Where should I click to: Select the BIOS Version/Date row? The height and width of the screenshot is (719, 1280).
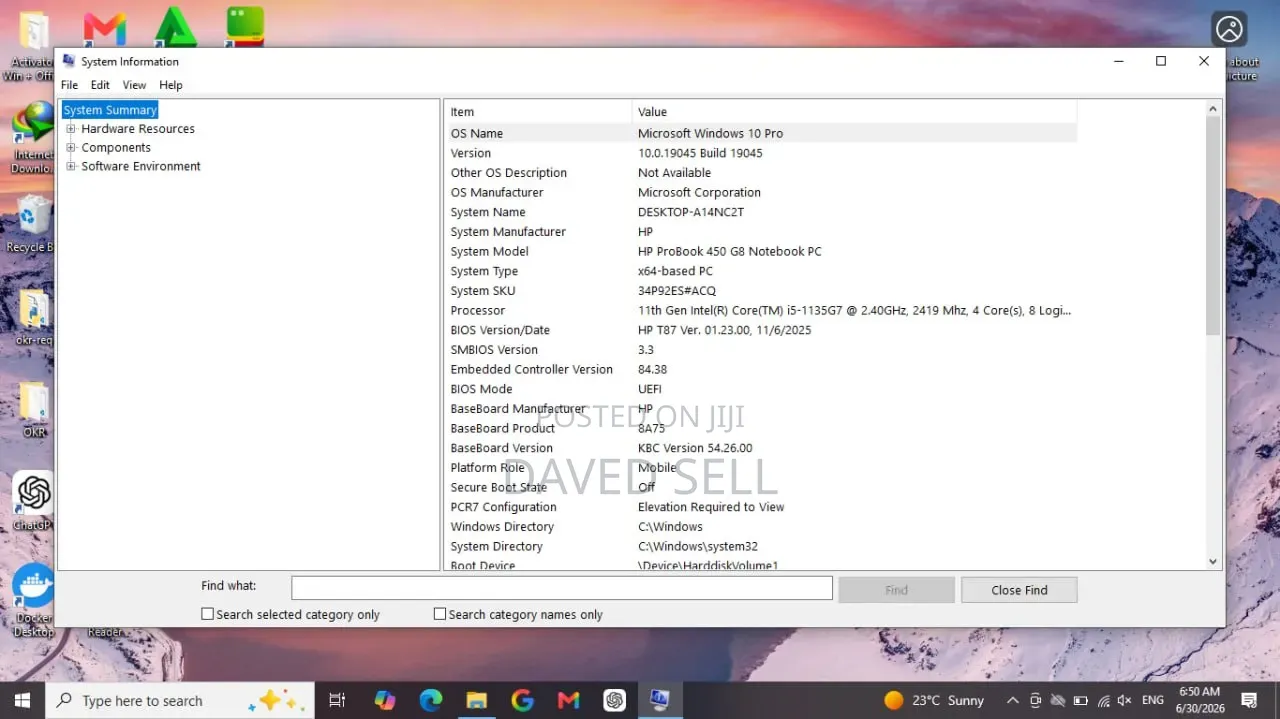[761, 330]
